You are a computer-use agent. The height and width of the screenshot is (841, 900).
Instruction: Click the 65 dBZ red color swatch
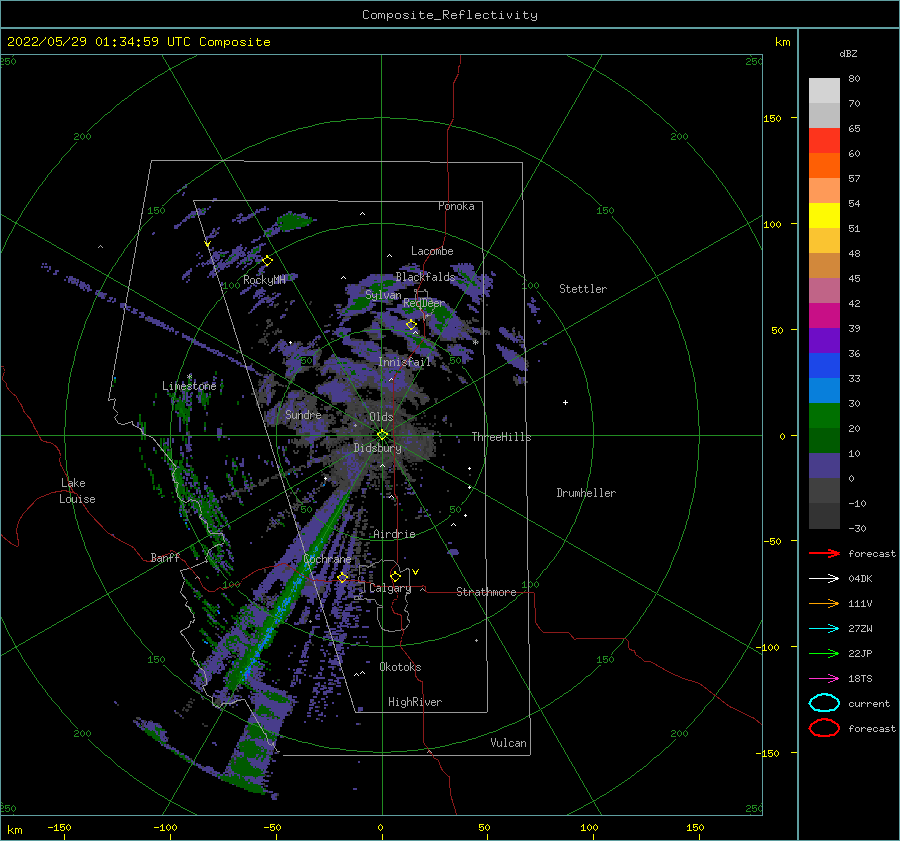(x=824, y=140)
